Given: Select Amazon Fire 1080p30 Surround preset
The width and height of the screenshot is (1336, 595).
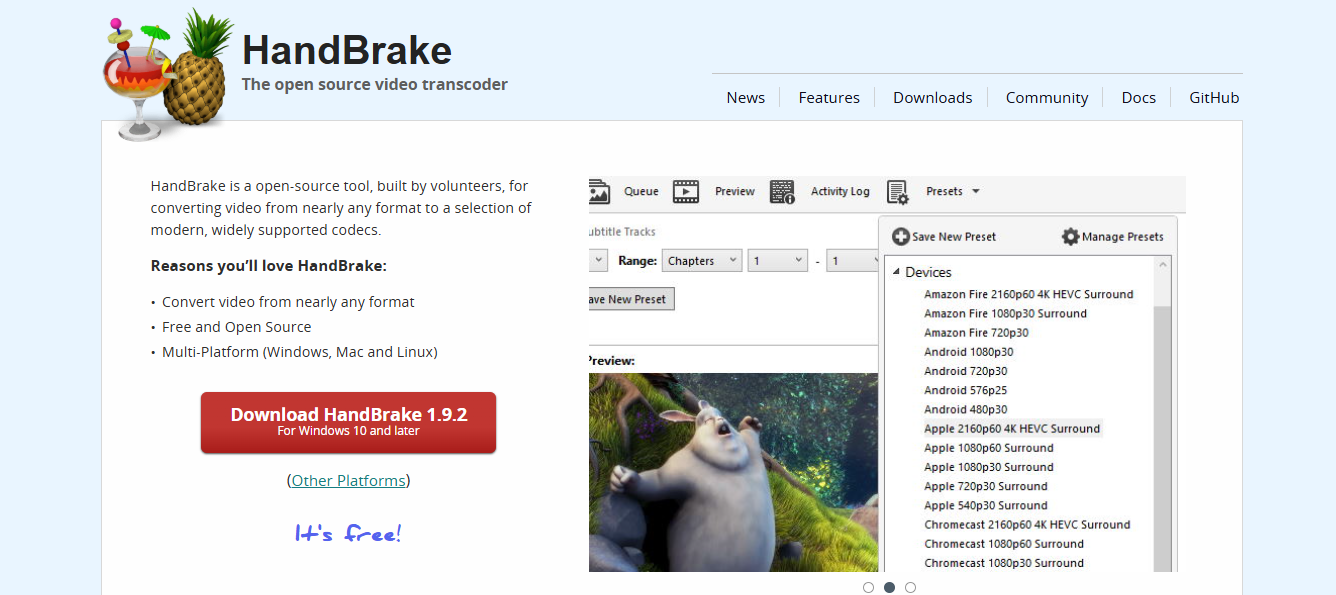Looking at the screenshot, I should (1005, 313).
